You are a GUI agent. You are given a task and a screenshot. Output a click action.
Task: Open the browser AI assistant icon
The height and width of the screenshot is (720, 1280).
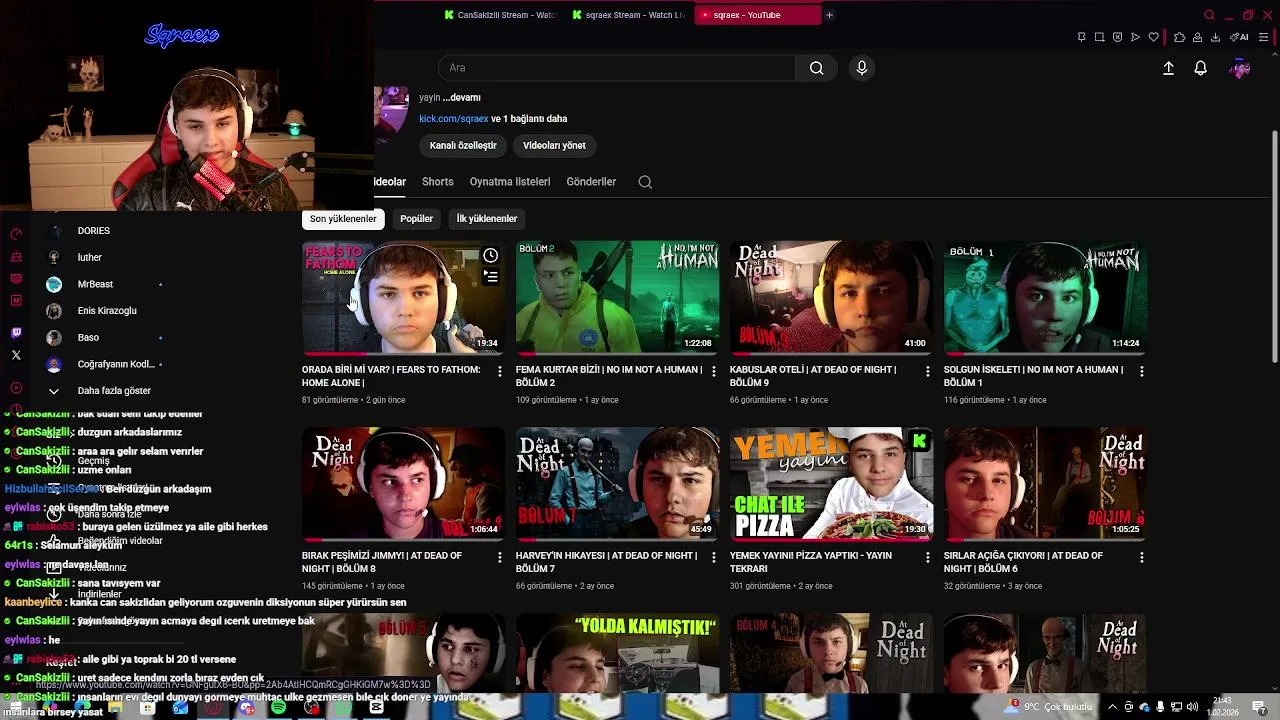[x=1238, y=38]
